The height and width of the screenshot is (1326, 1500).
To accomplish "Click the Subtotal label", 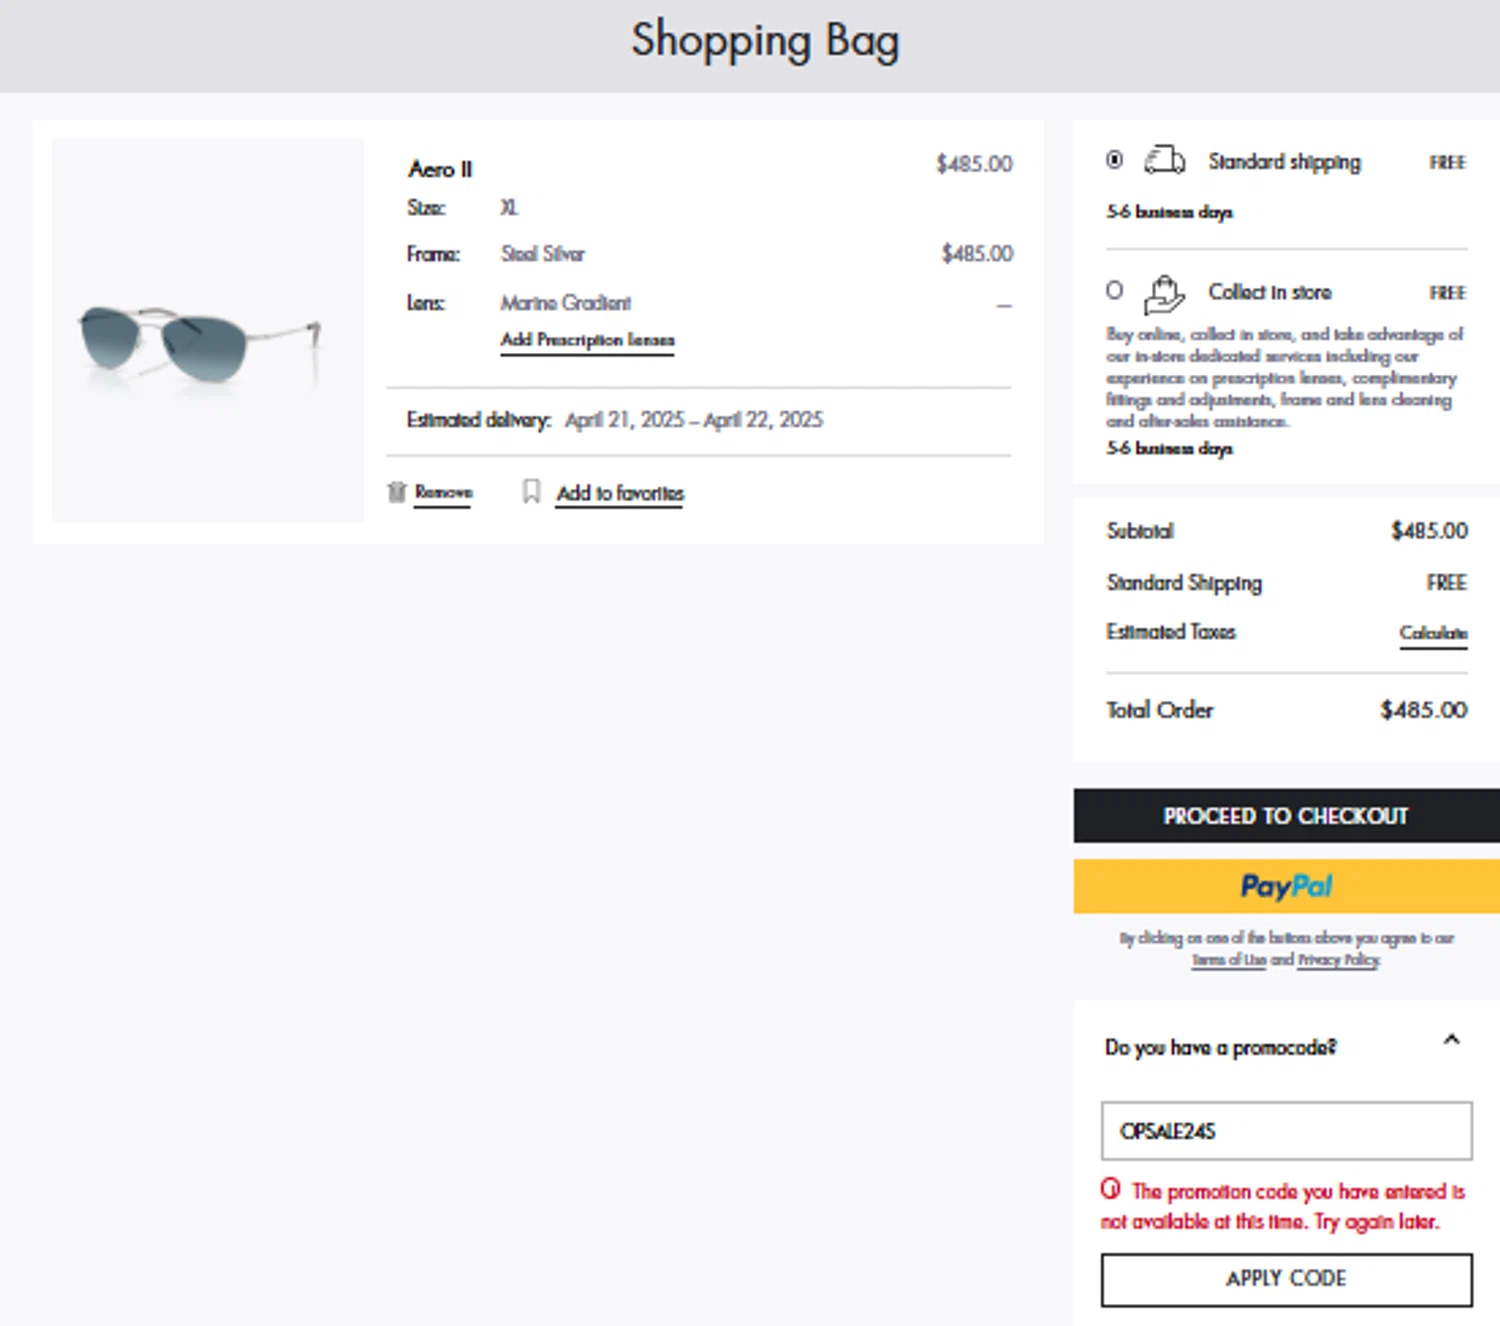I will click(x=1140, y=531).
